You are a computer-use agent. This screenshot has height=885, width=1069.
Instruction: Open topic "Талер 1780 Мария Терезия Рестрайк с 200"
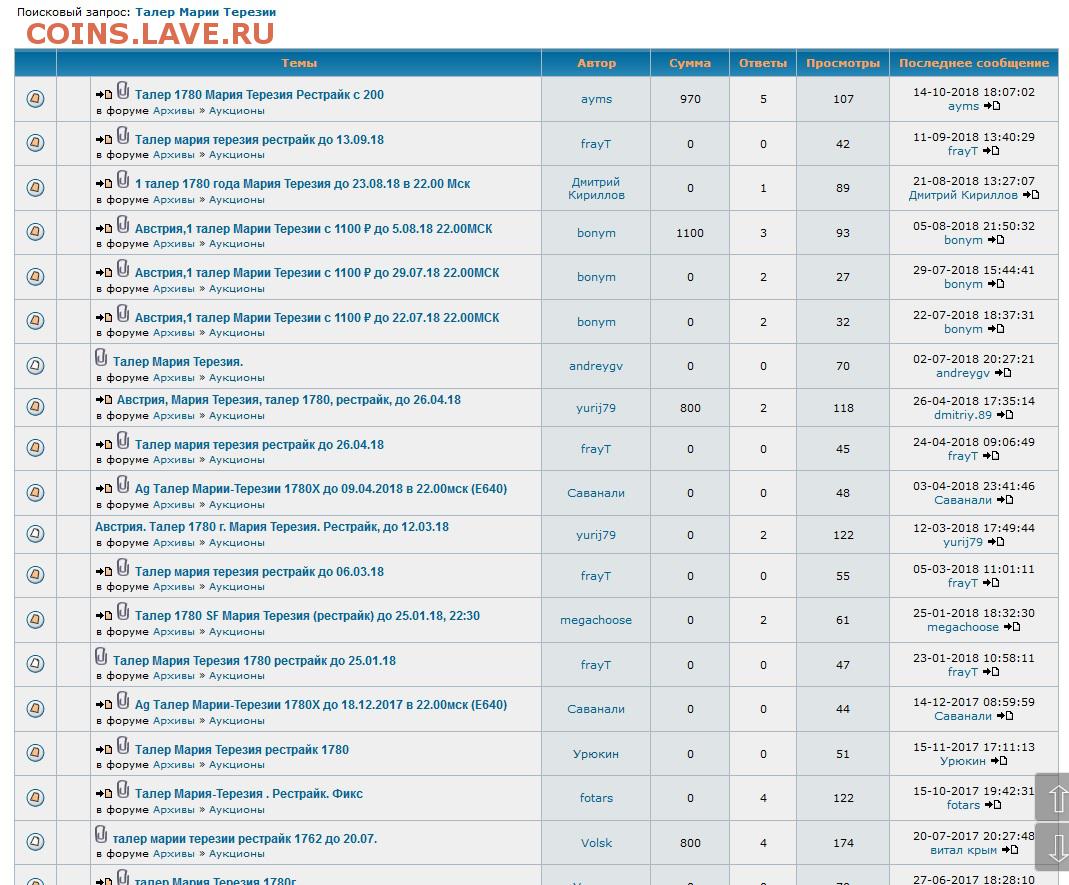(259, 95)
